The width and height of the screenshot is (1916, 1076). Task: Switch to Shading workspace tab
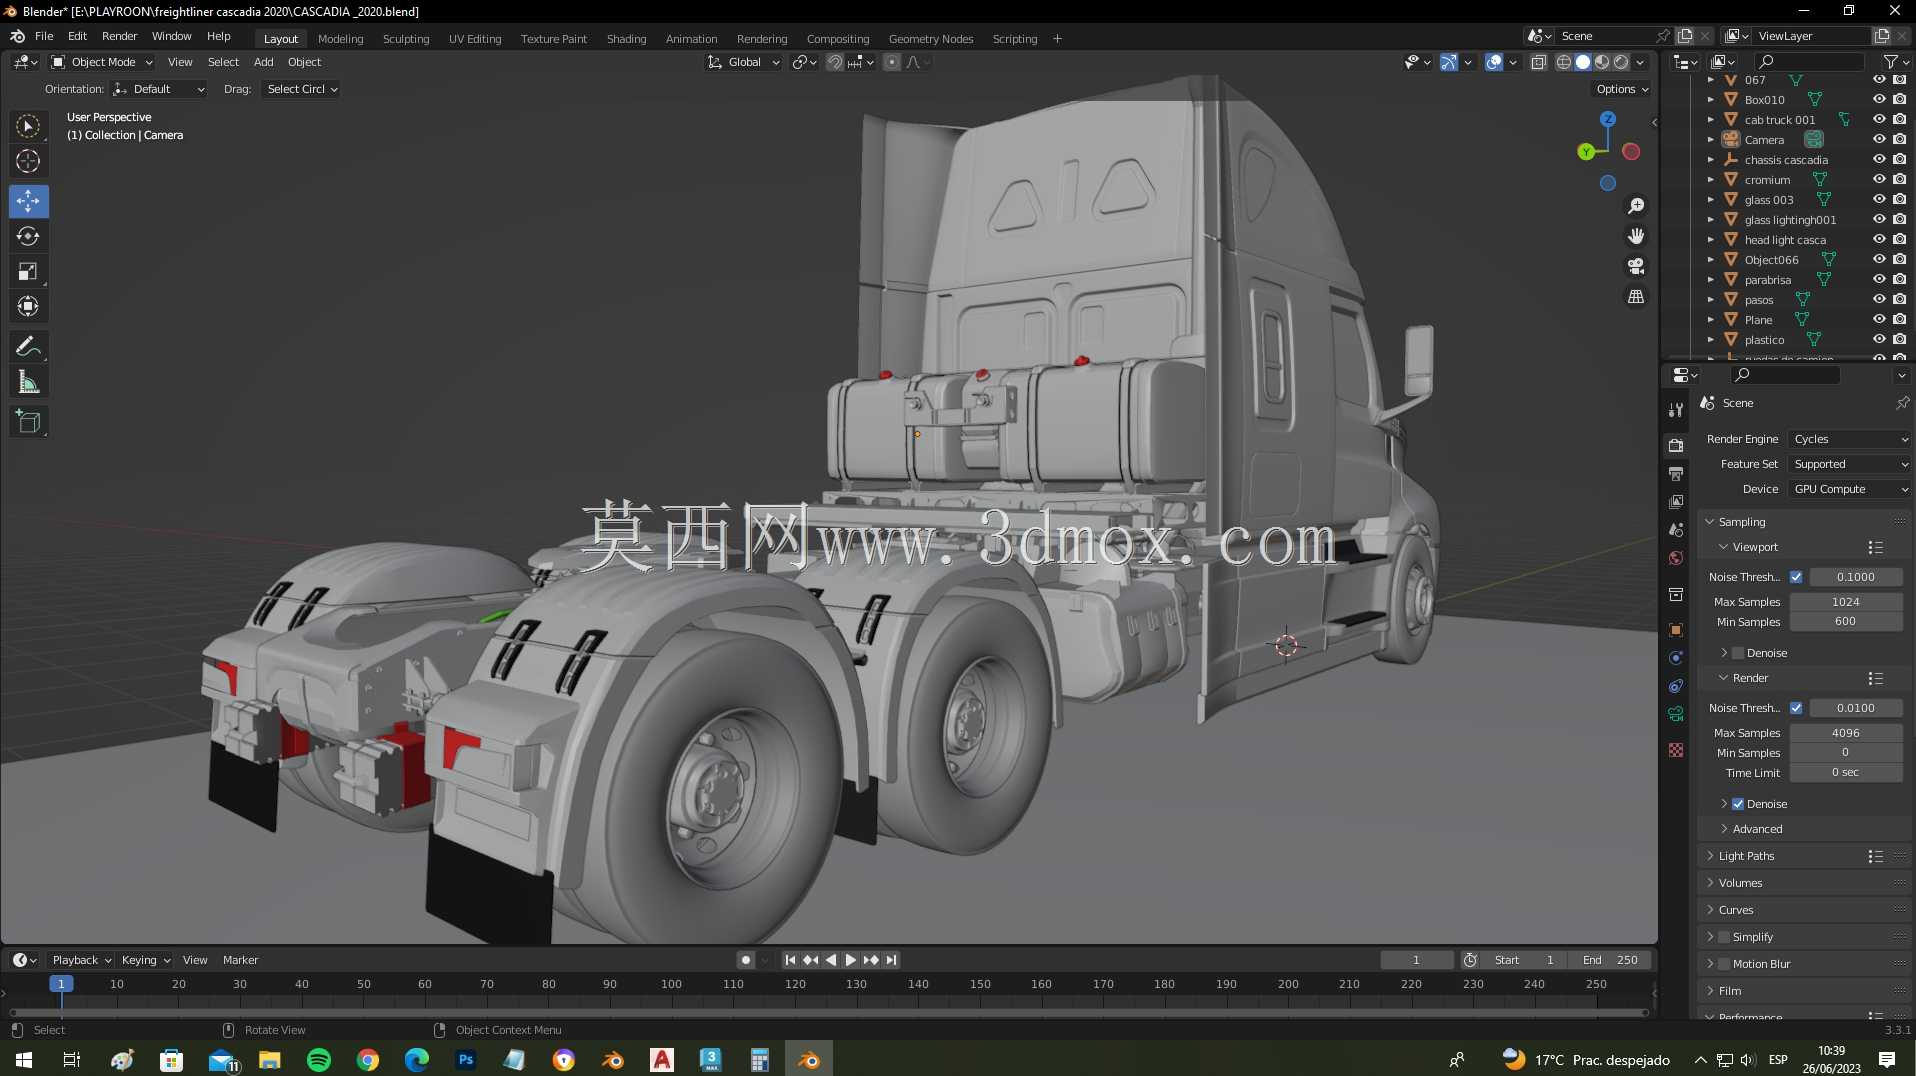pyautogui.click(x=626, y=39)
